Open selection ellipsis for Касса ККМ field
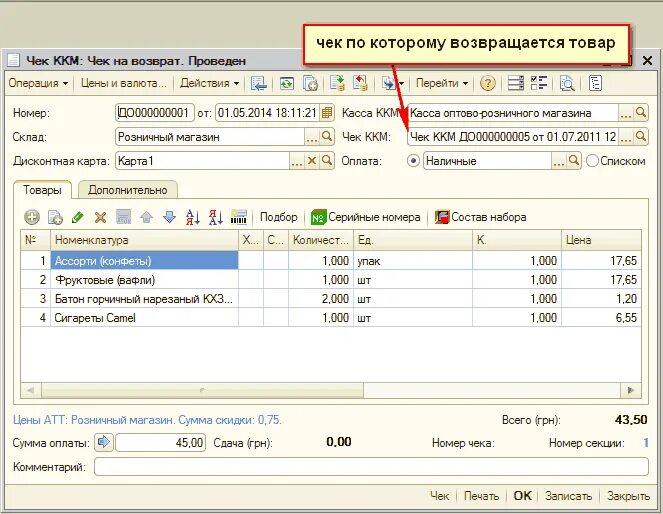 (x=626, y=113)
